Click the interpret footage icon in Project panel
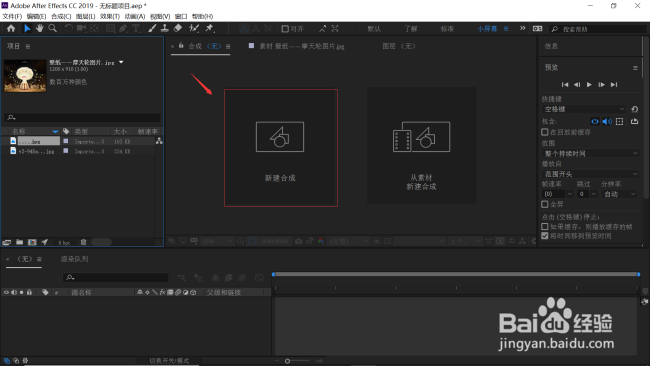The width and height of the screenshot is (650, 366). click(7, 242)
